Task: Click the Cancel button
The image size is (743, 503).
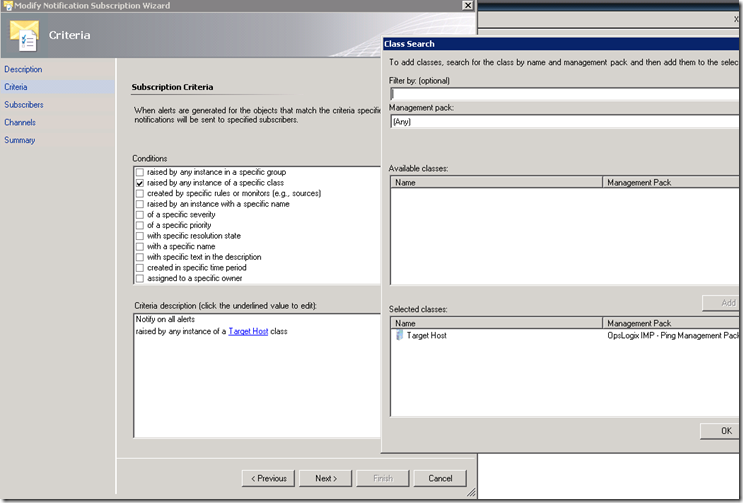Action: click(x=440, y=478)
